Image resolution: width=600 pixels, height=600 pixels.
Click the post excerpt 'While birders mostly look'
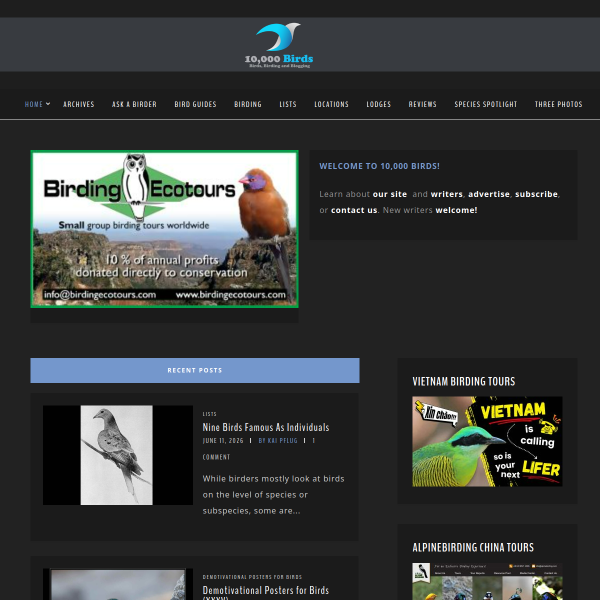[273, 495]
